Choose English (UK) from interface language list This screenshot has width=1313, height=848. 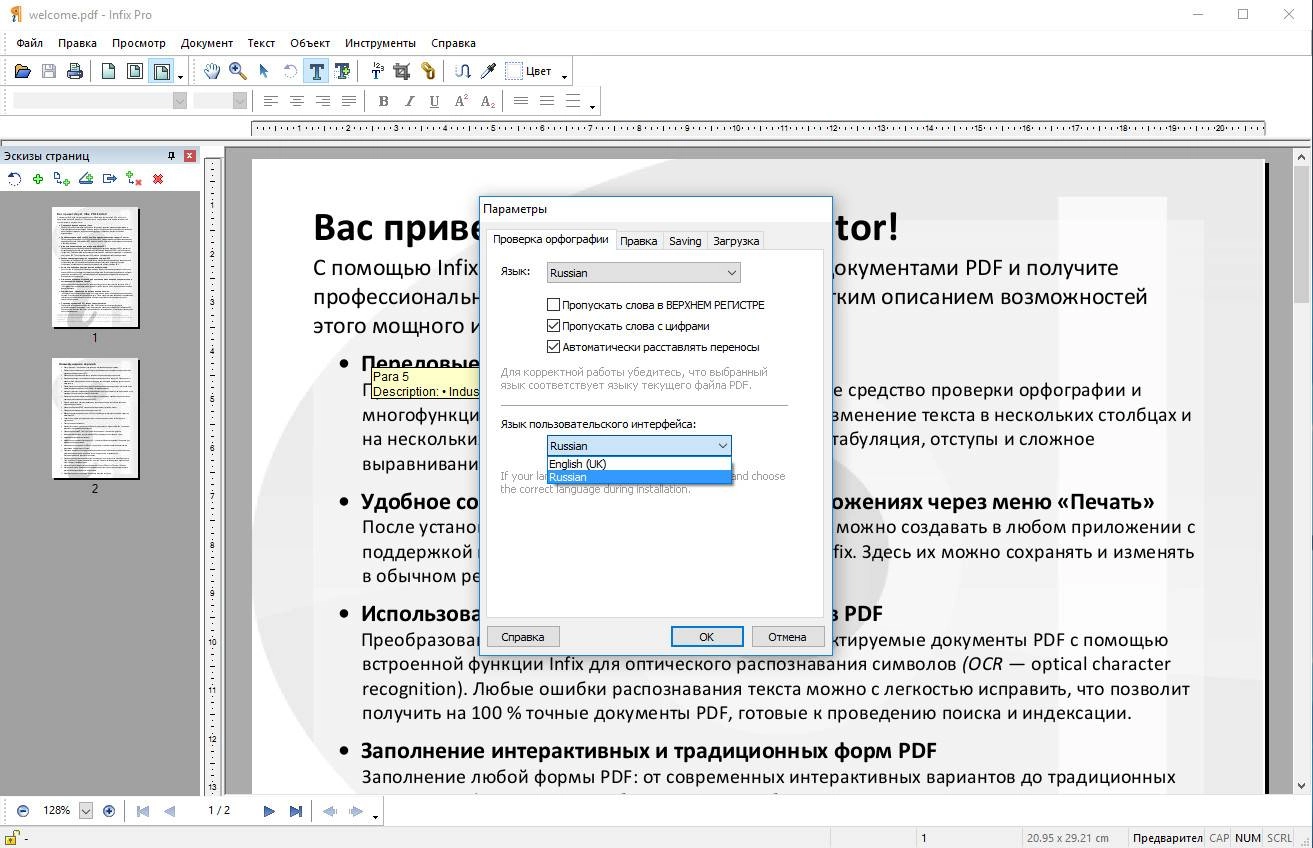(639, 464)
